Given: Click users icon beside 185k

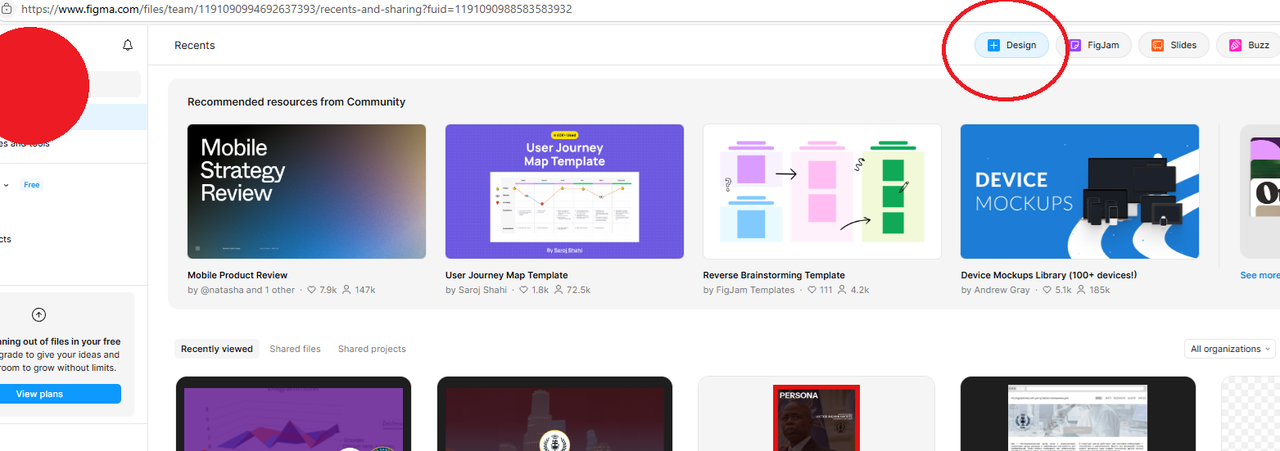Looking at the screenshot, I should click(1081, 290).
